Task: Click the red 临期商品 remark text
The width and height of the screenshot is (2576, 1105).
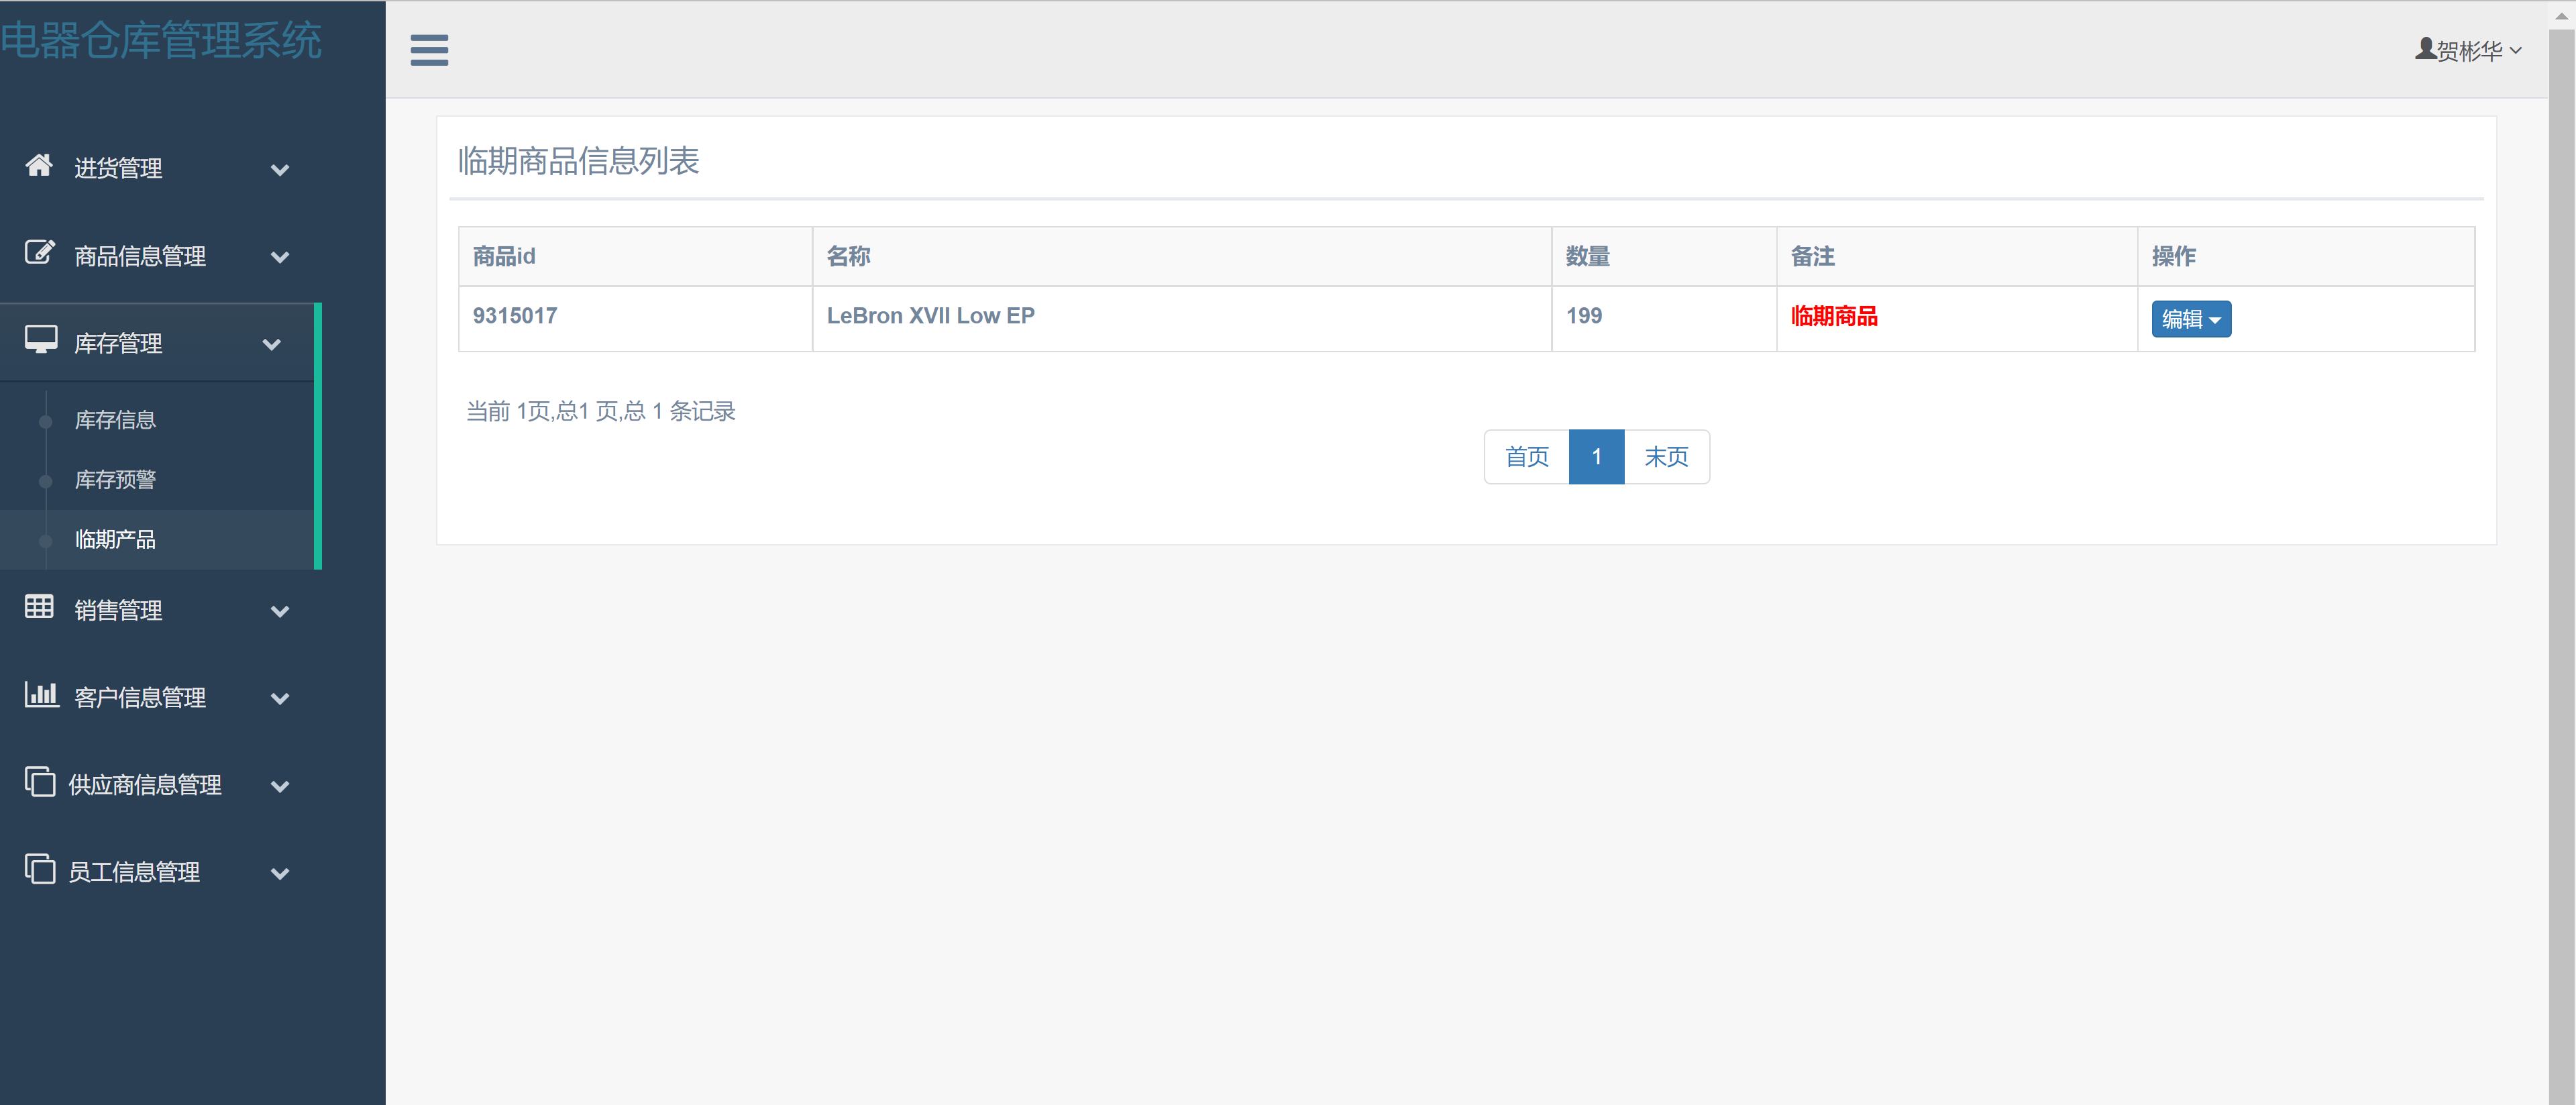Action: (1834, 315)
